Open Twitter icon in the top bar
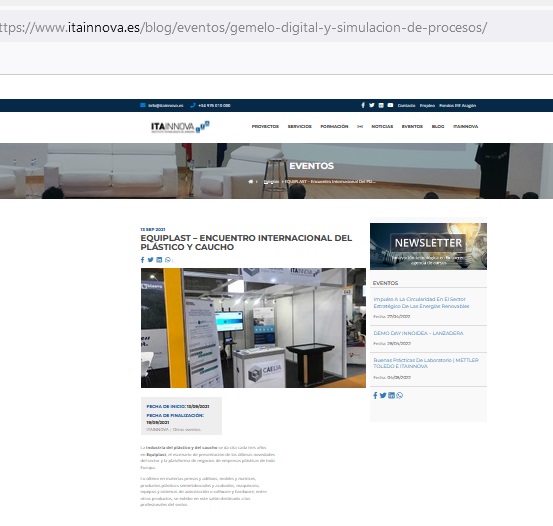The image size is (553, 526). point(372,105)
